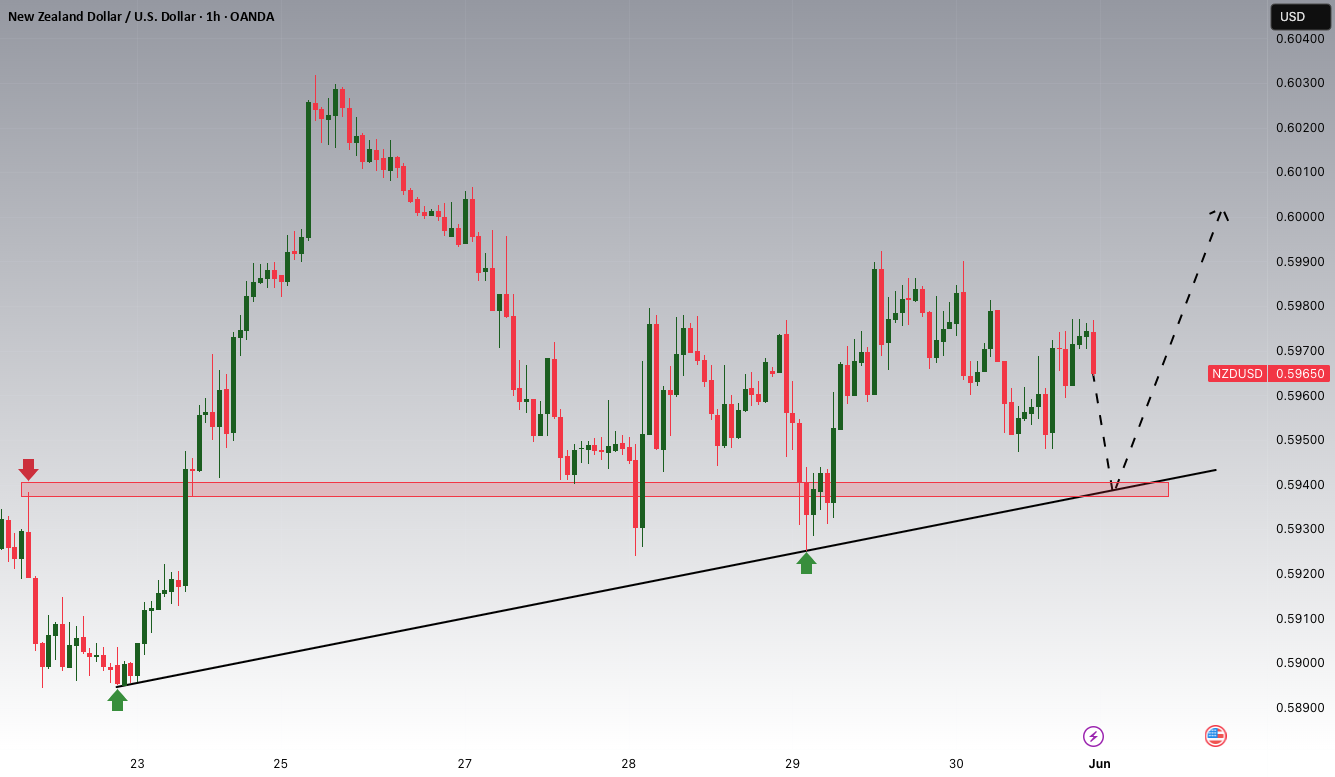Screen dimensions: 1335x777
Task: Click the 0.59400 price axis label
Action: click(1300, 485)
